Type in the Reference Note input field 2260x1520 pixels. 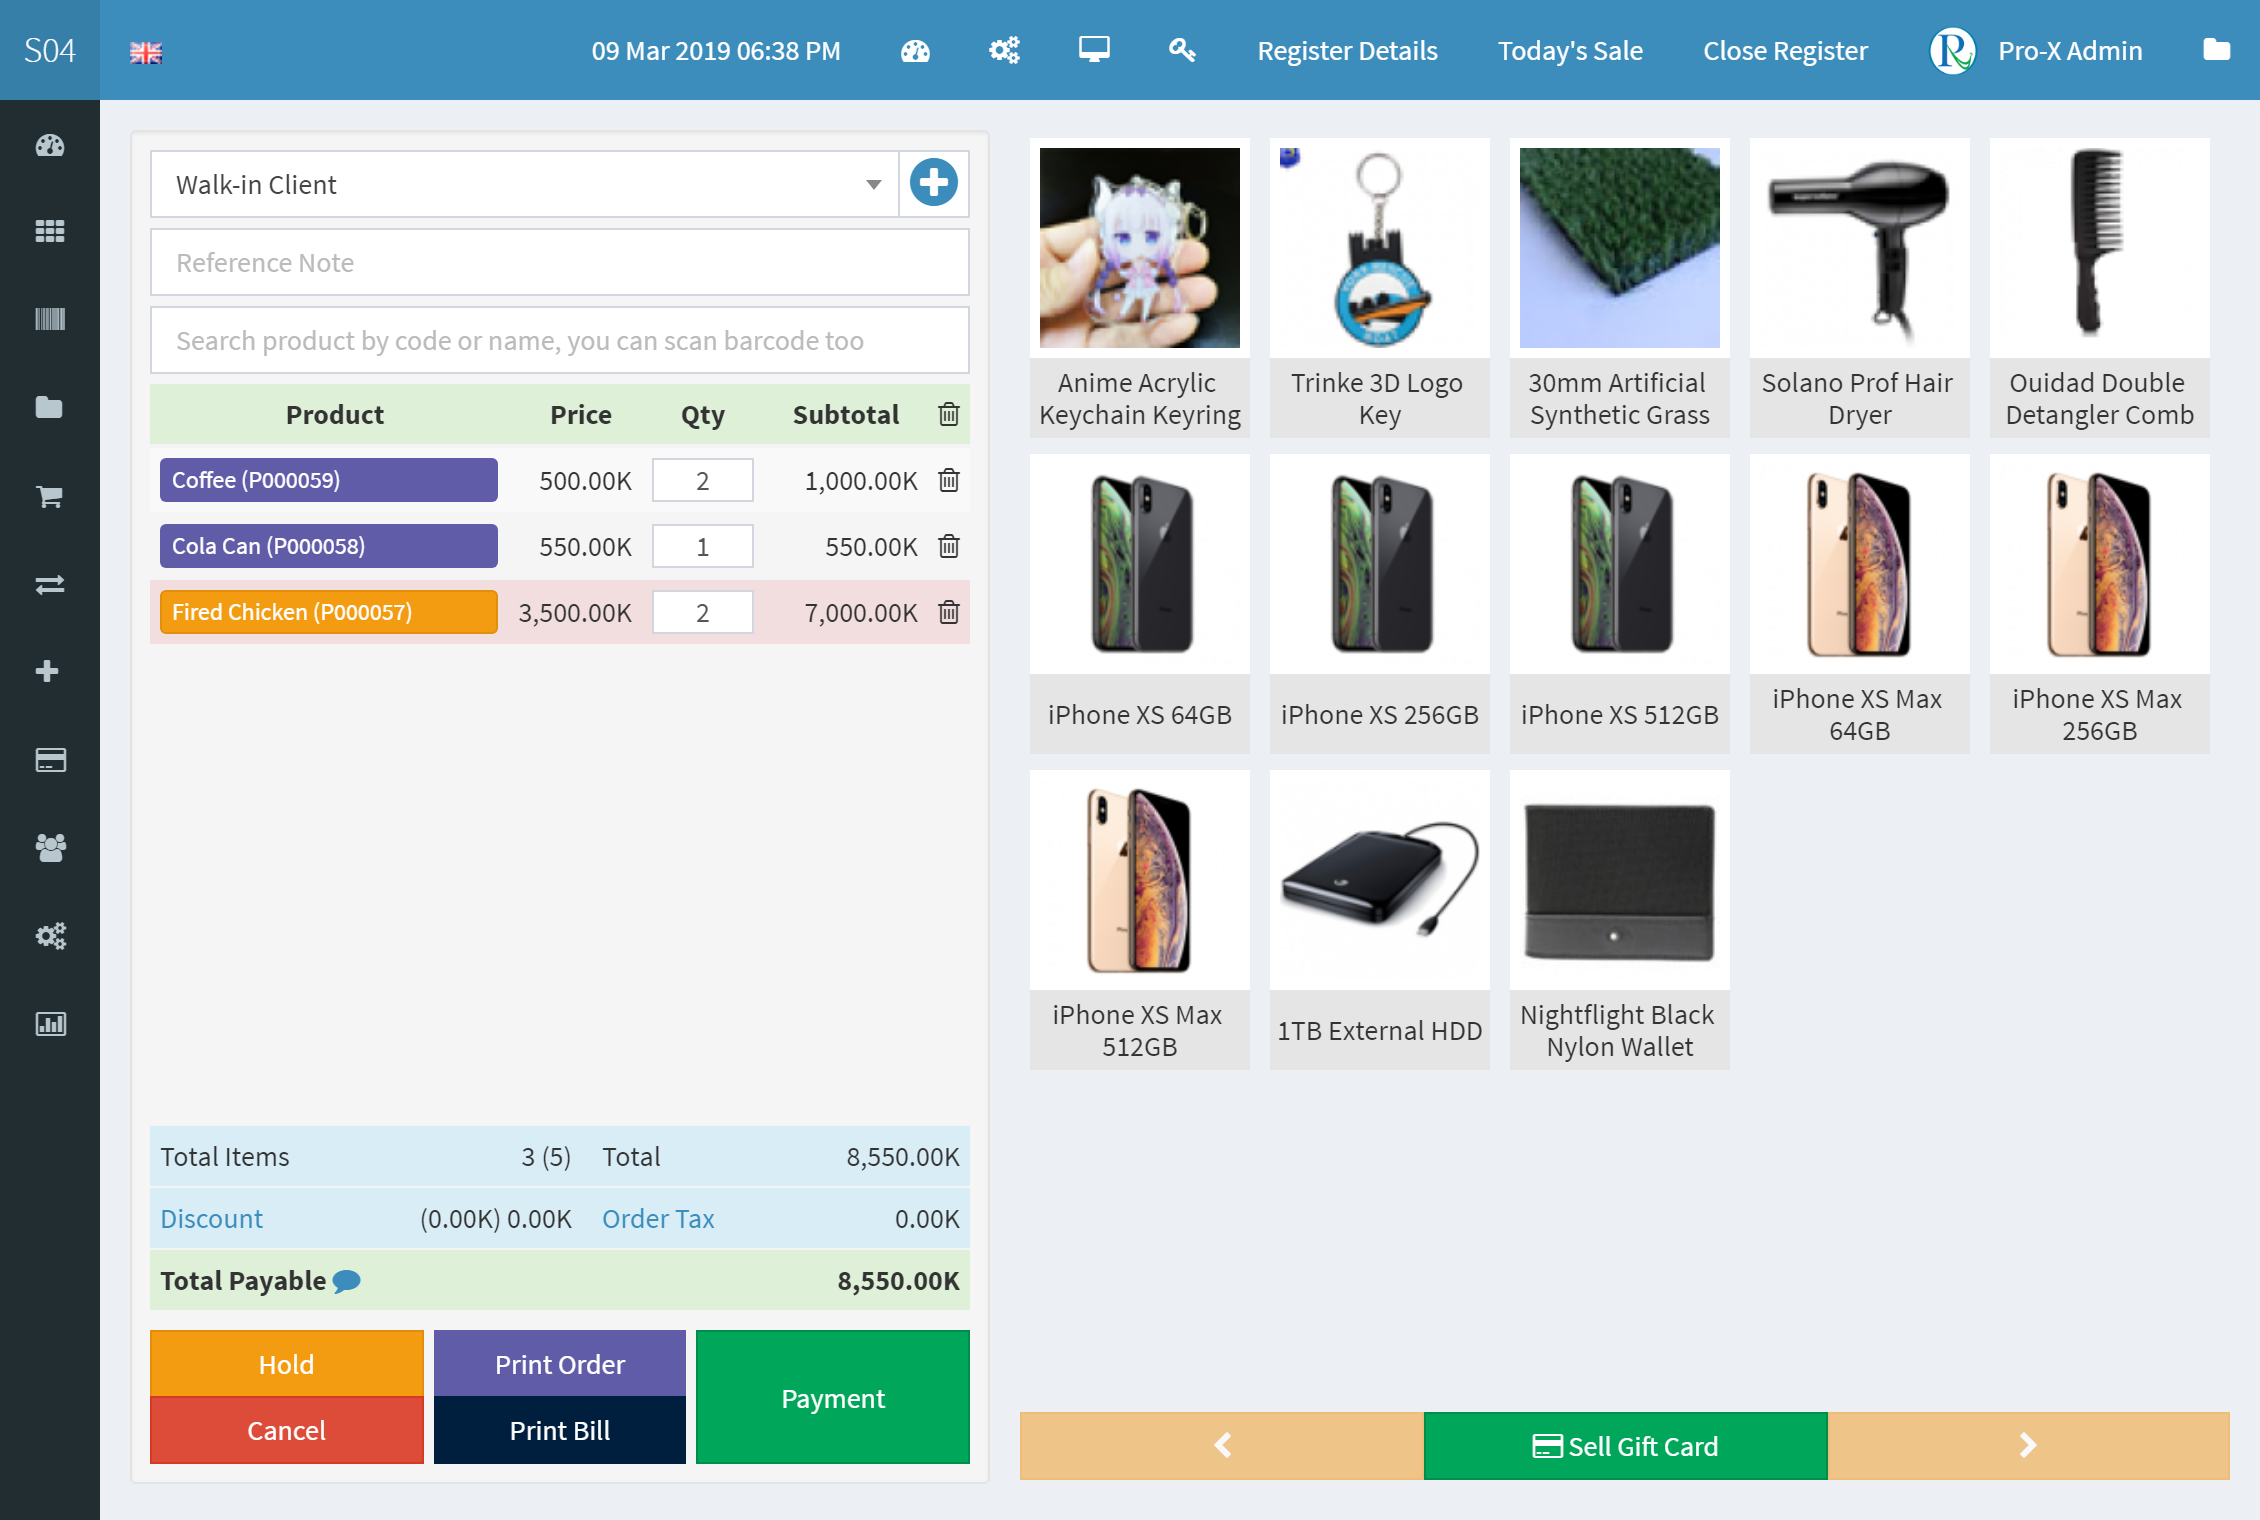tap(562, 261)
